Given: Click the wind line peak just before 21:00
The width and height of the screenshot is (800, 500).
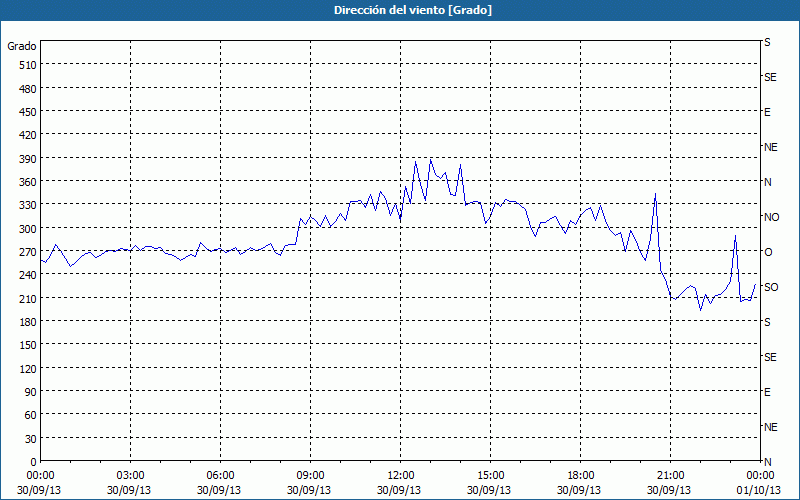Looking at the screenshot, I should [655, 194].
